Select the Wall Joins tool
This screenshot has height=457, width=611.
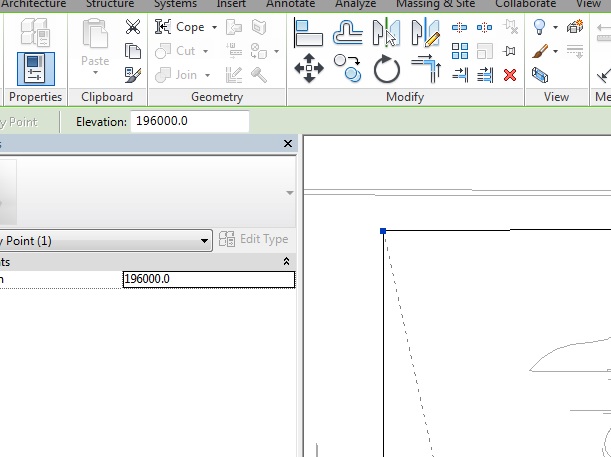click(x=234, y=75)
